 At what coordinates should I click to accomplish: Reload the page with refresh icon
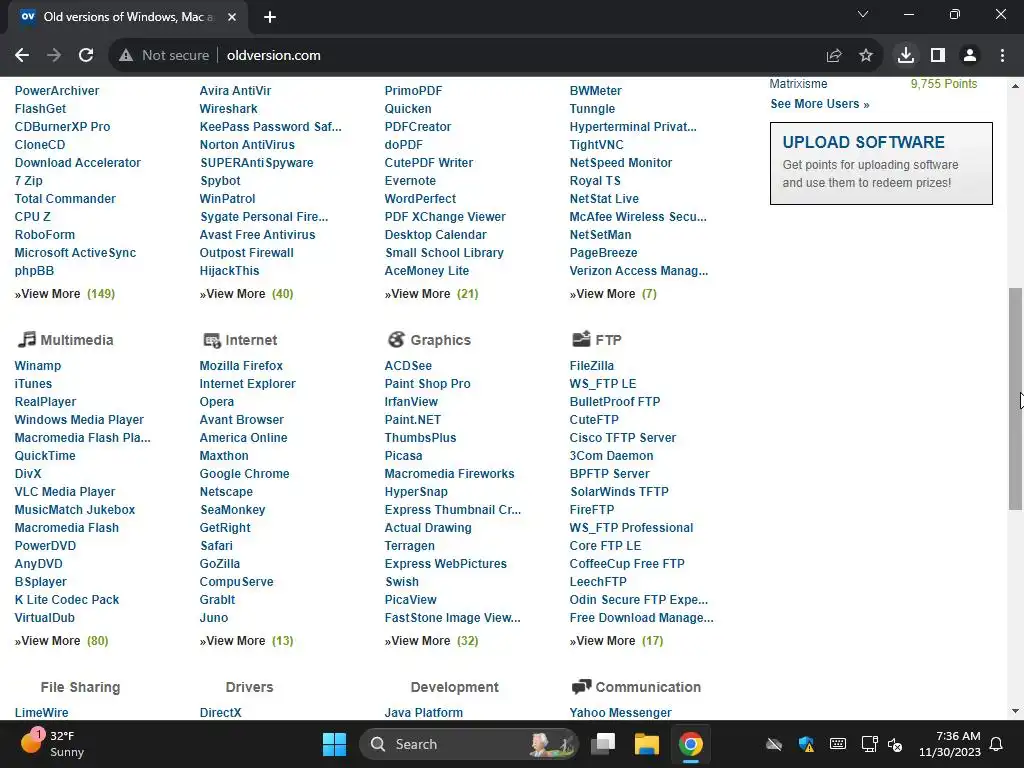point(86,56)
